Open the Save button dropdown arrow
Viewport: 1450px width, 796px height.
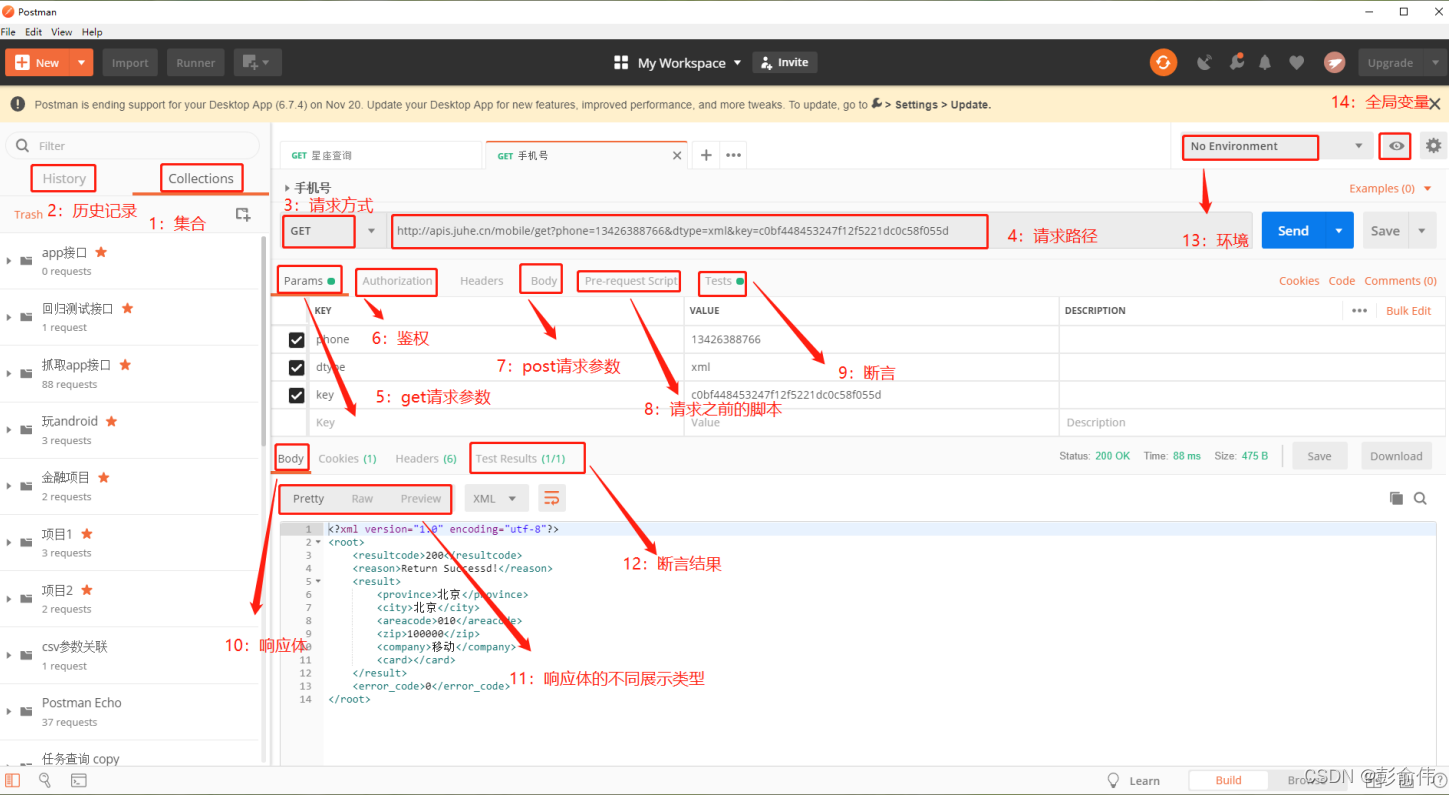tap(1422, 231)
